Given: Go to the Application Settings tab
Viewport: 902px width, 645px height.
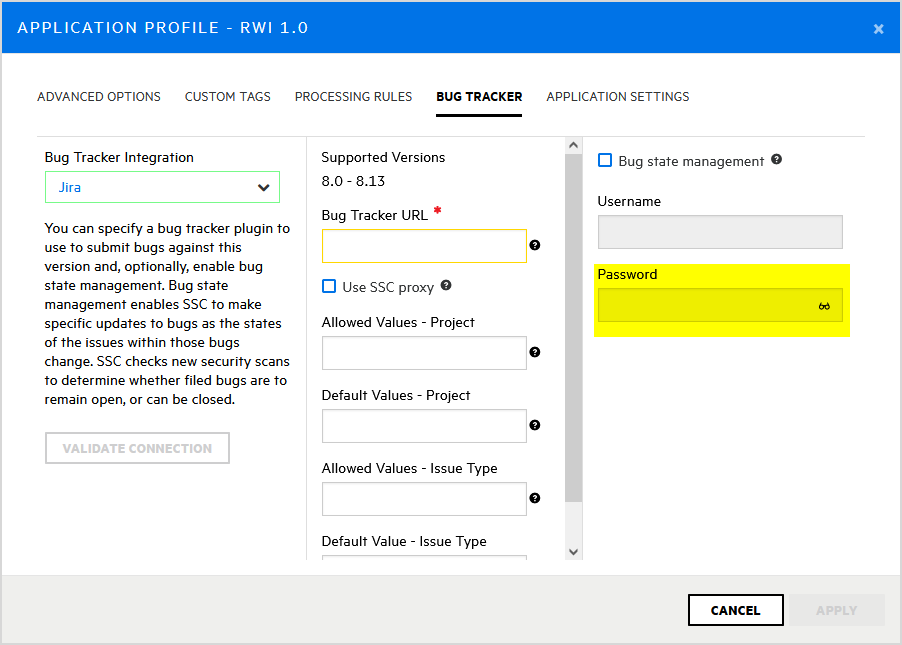Looking at the screenshot, I should [617, 96].
